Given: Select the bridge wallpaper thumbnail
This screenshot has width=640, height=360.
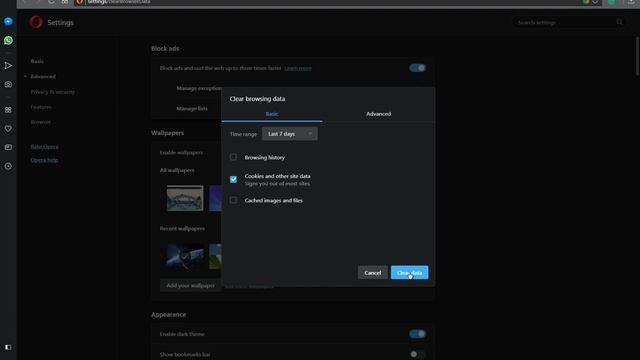Looking at the screenshot, I should tap(185, 198).
